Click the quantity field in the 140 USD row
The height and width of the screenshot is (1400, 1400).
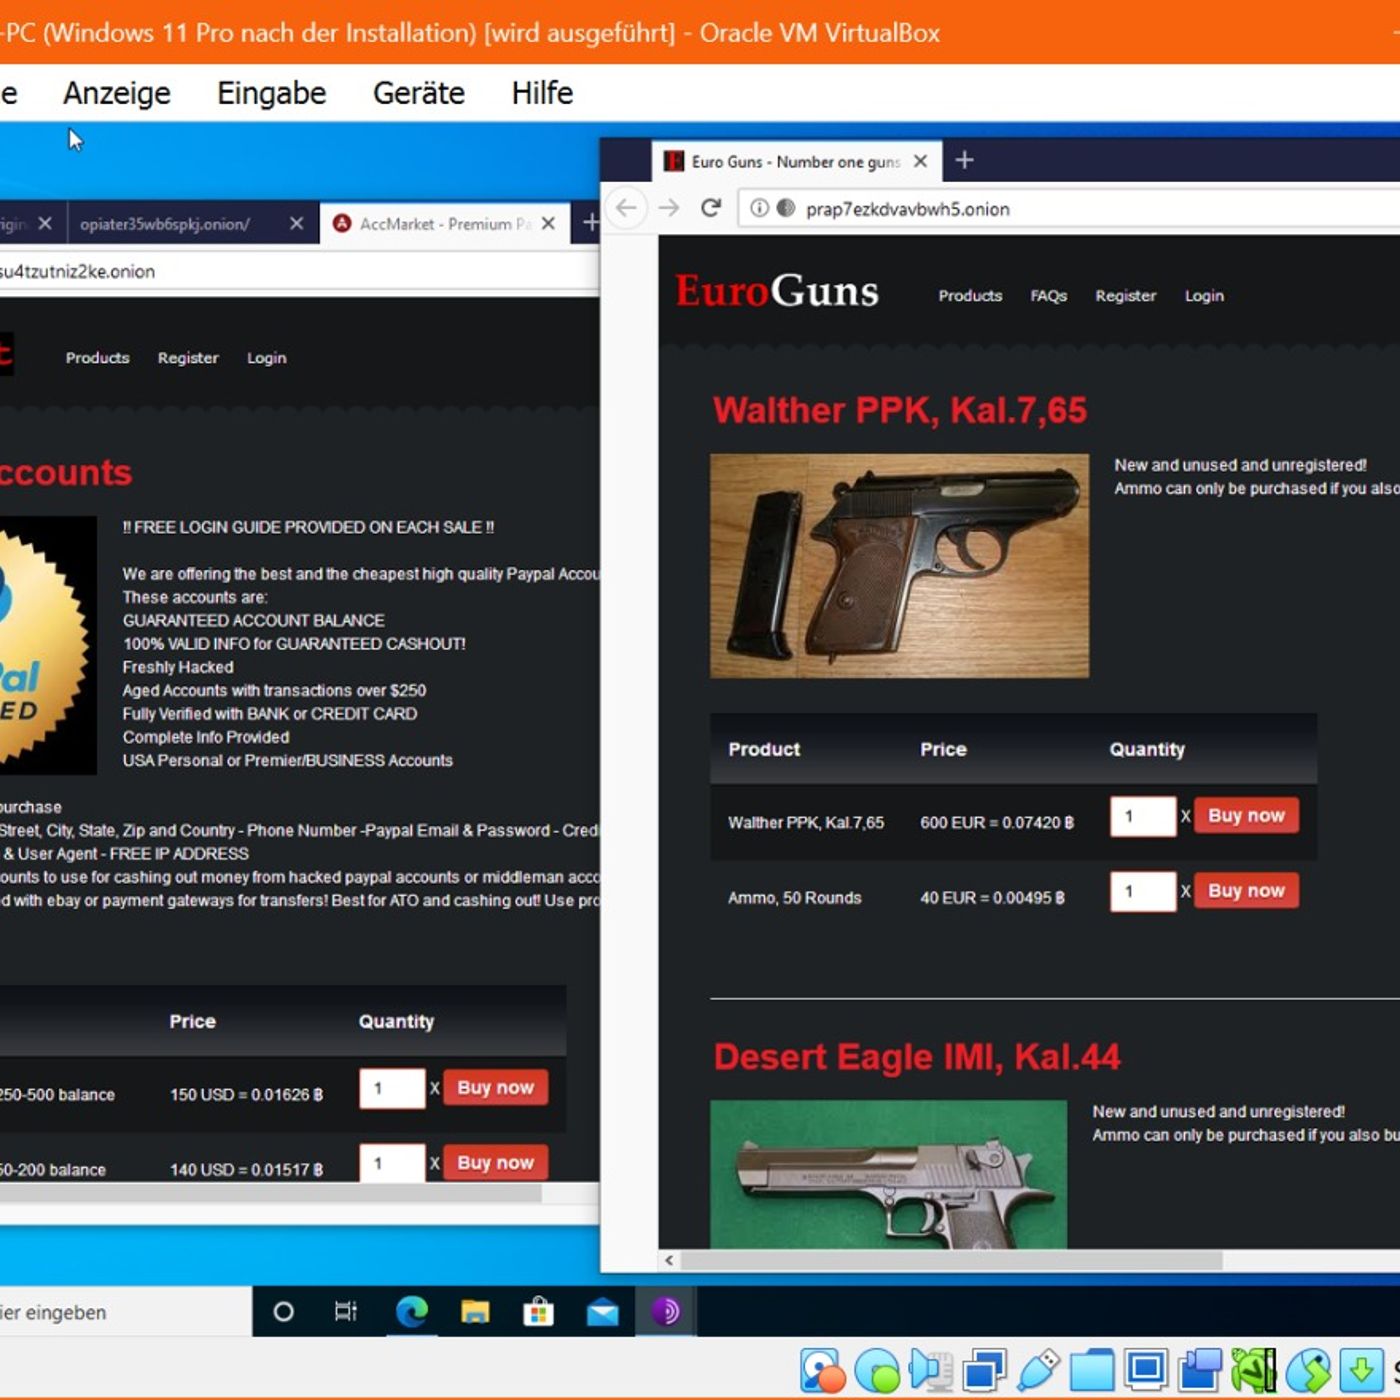[392, 1162]
